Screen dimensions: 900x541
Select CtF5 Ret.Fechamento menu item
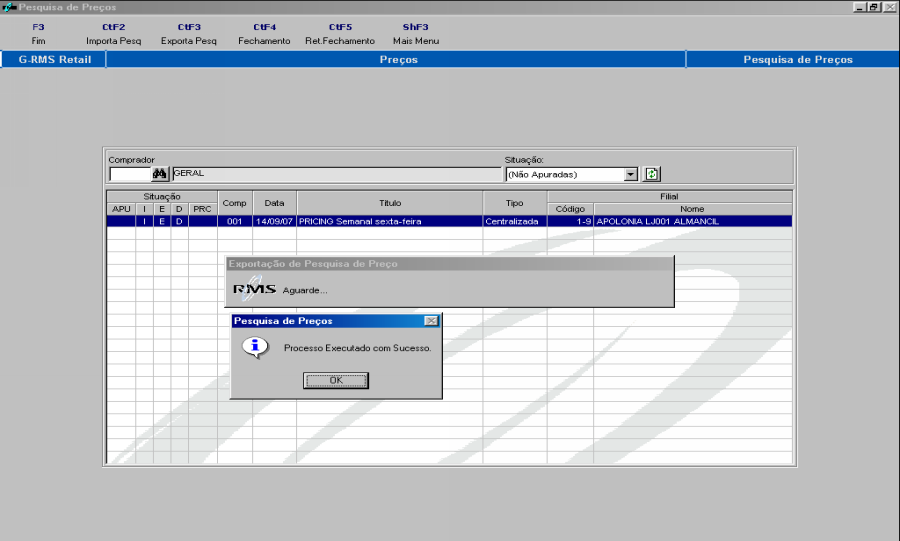tap(340, 34)
